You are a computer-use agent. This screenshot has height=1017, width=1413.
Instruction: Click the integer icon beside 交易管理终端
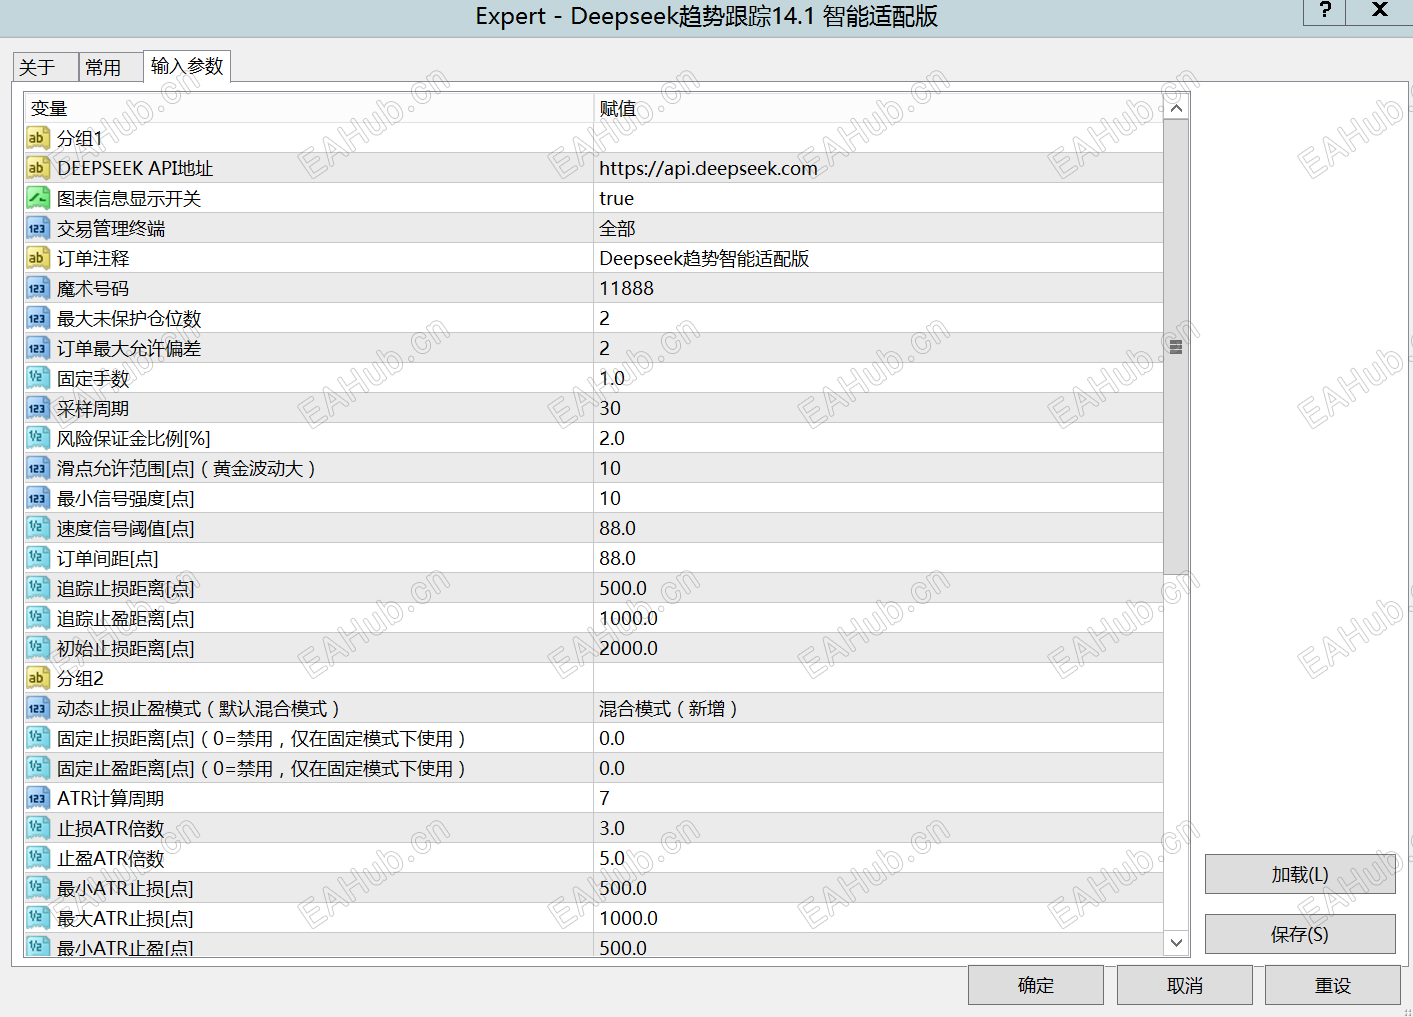tap(37, 228)
